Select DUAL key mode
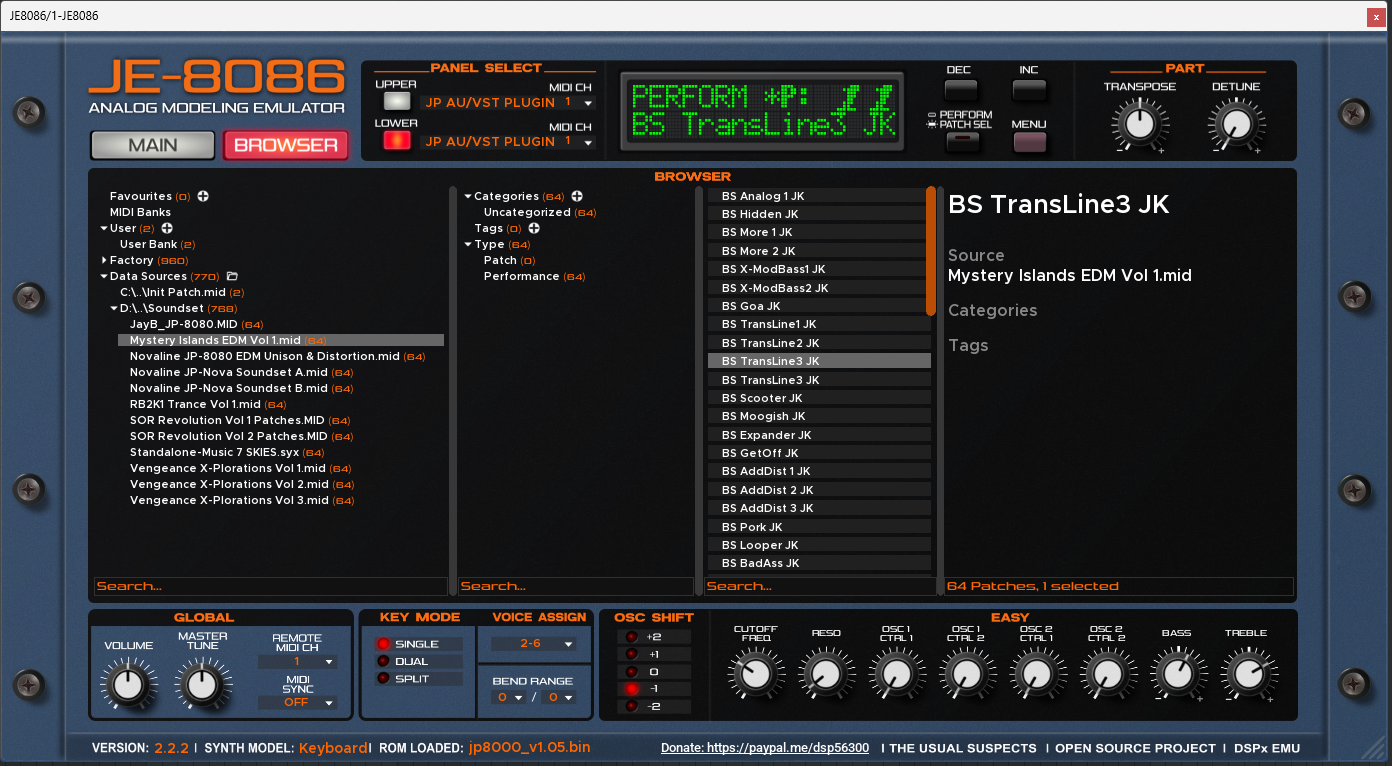1392x766 pixels. (418, 662)
